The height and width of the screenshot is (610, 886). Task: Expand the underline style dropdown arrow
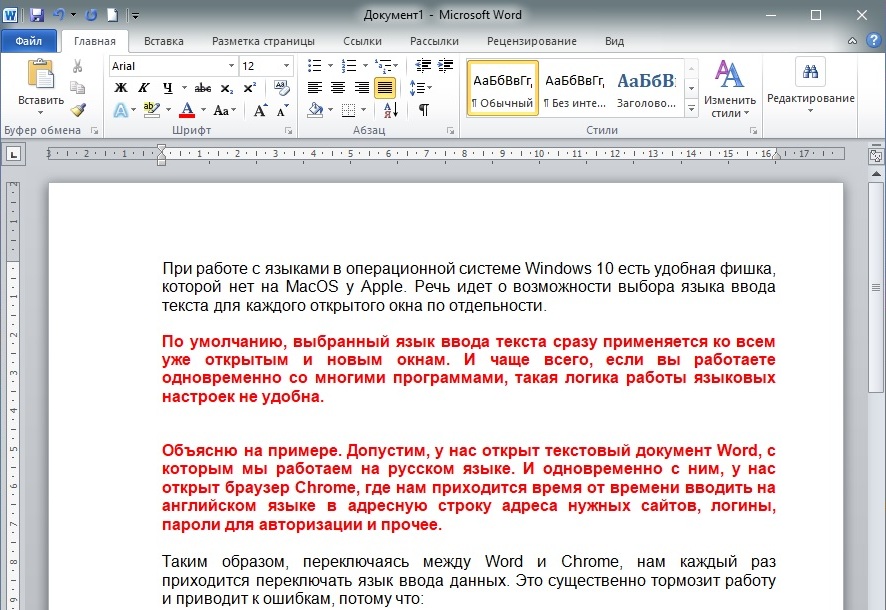click(x=184, y=88)
